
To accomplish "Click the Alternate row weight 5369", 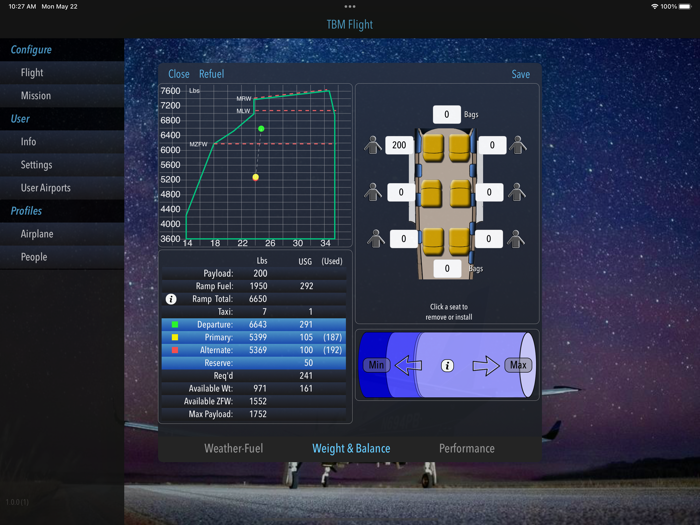I will [x=258, y=350].
